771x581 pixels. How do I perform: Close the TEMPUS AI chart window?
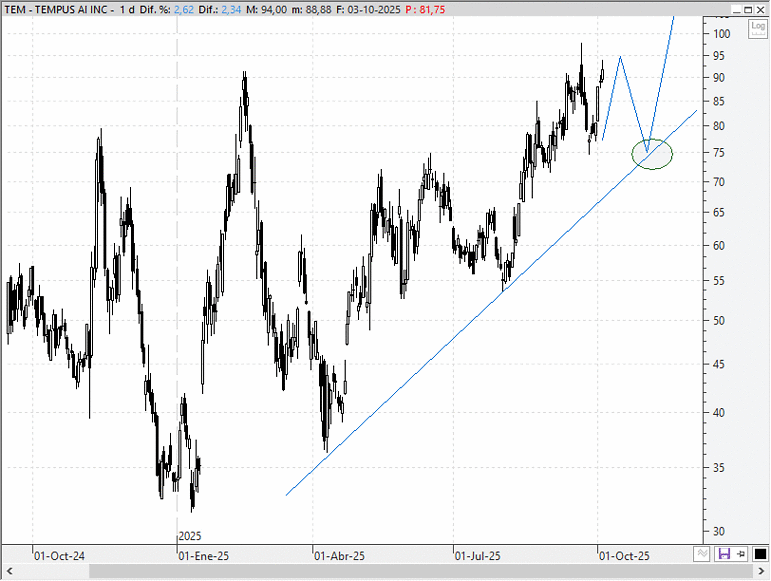(761, 8)
